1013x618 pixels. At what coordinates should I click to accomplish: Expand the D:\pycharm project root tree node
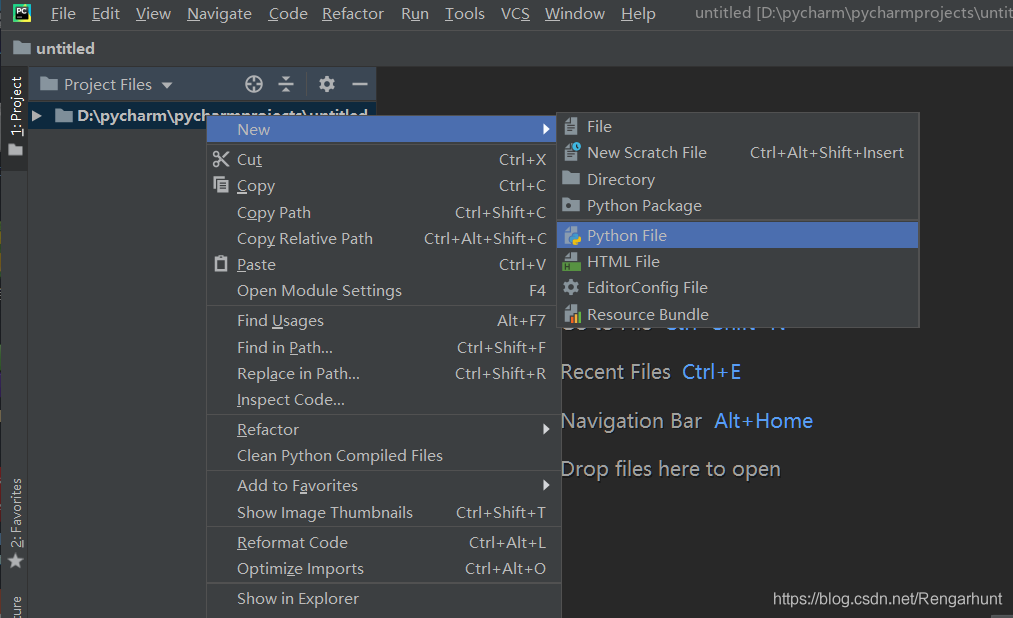coord(37,116)
